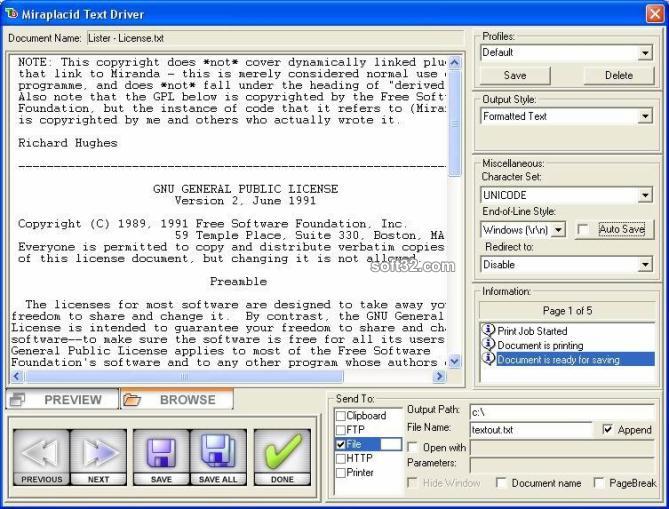The image size is (669, 509).
Task: Click 'GNU GENERAL PUBLIC LICENSE' heading text
Action: pos(245,189)
